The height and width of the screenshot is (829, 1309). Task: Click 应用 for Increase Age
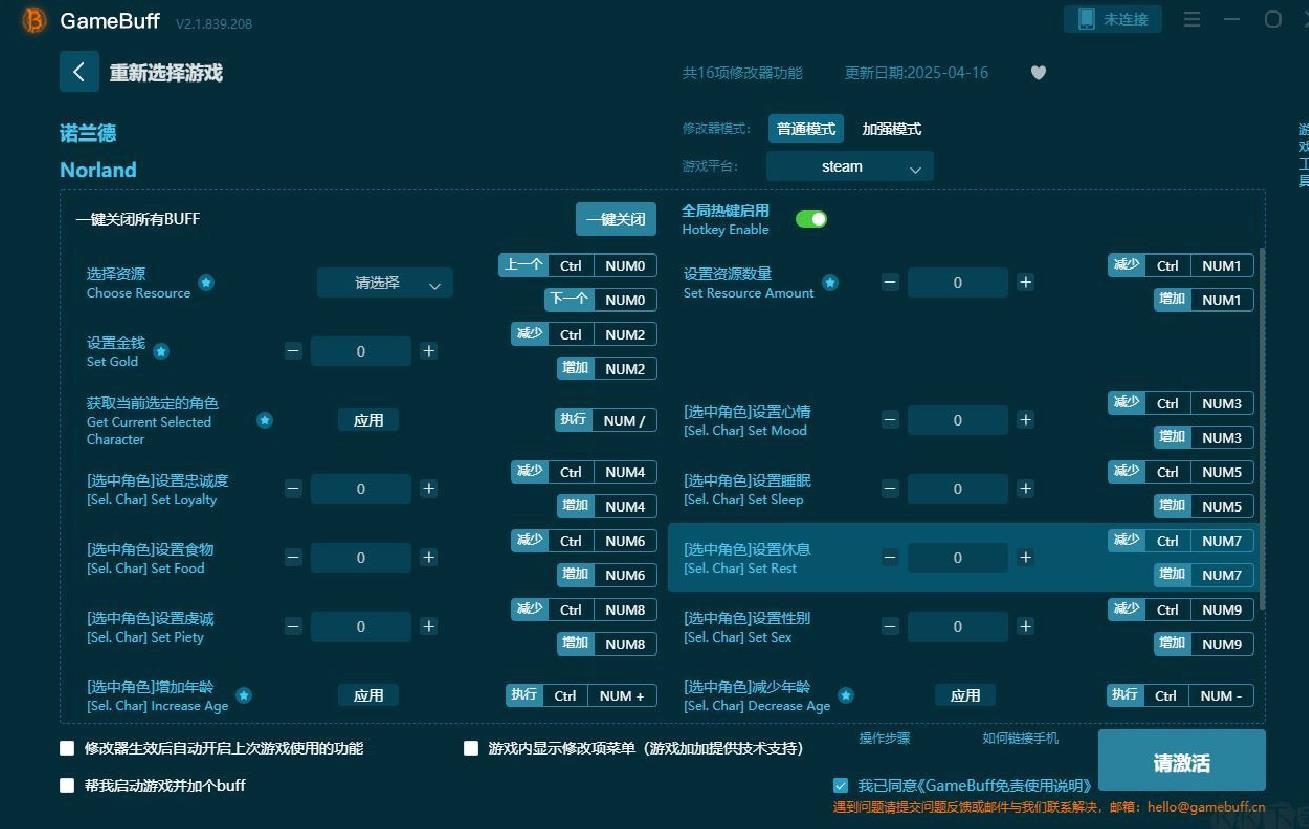pos(368,695)
